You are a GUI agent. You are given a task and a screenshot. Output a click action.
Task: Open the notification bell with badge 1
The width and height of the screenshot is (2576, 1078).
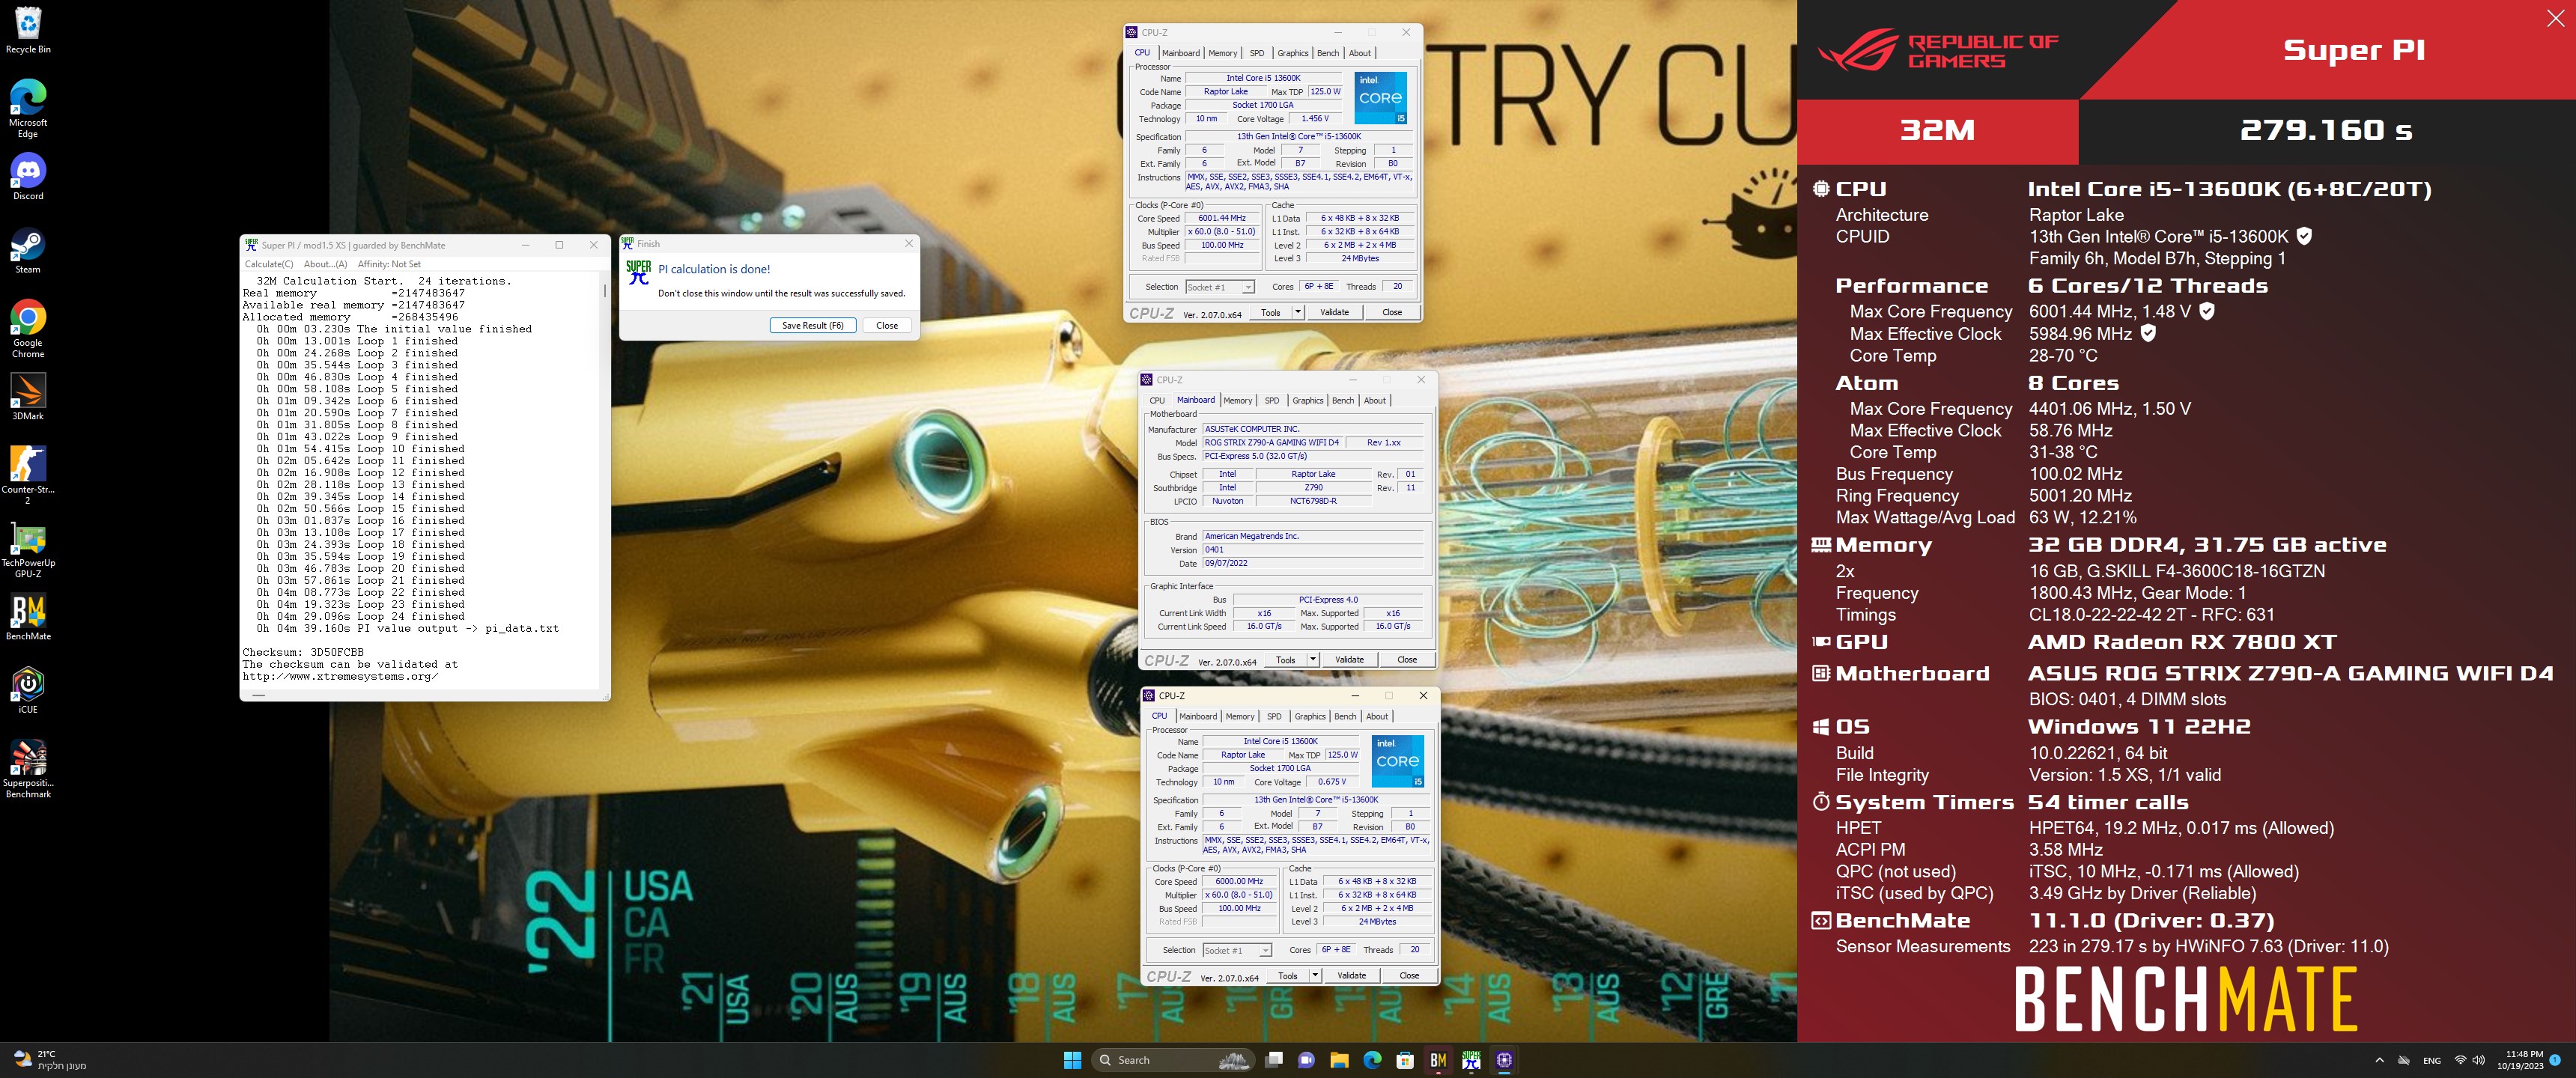tap(2554, 1060)
